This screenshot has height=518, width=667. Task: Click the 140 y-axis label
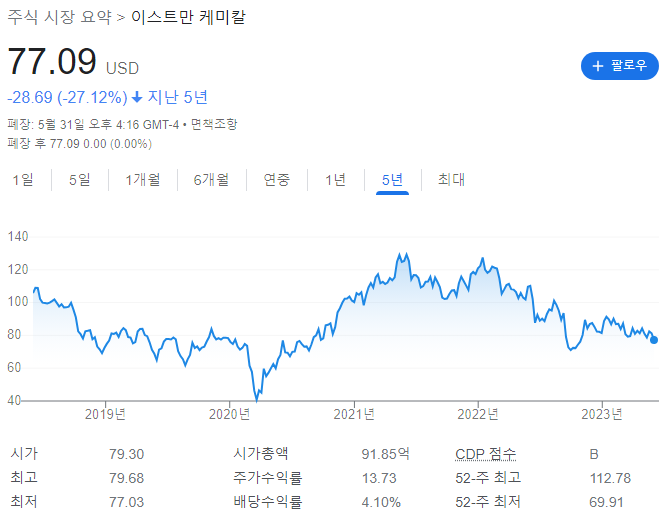(18, 236)
